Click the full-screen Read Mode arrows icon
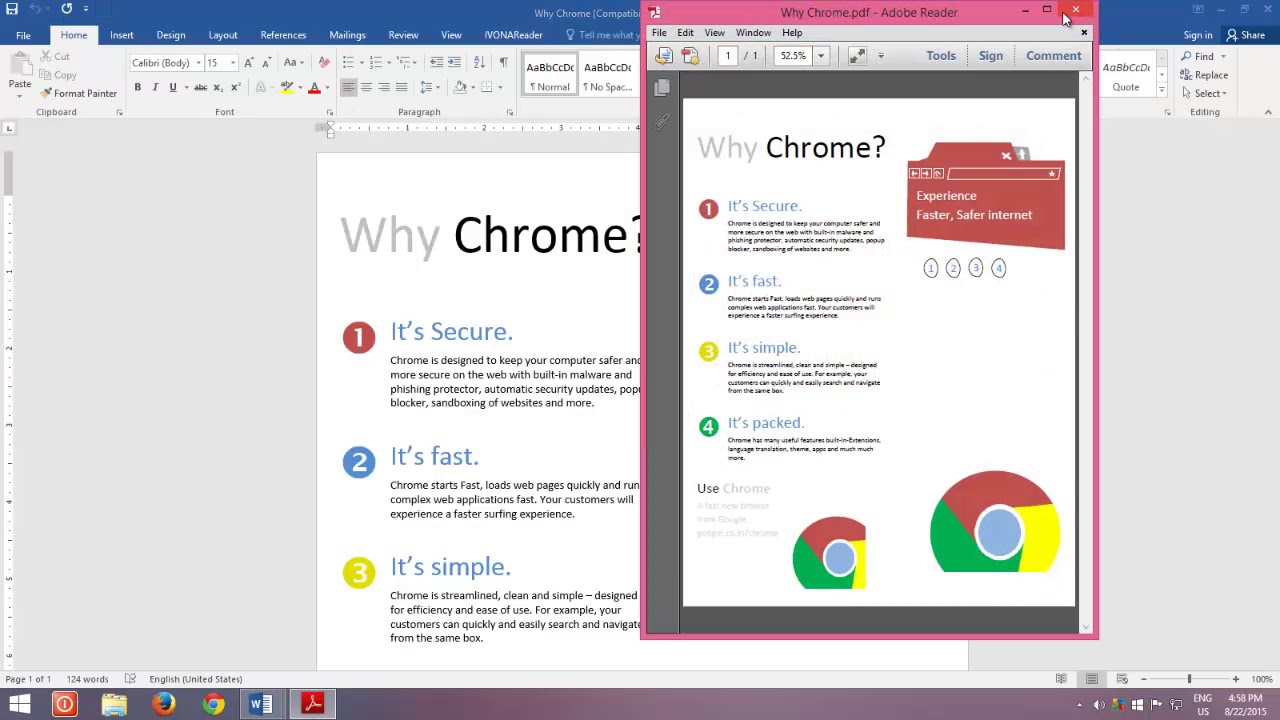 pyautogui.click(x=857, y=56)
